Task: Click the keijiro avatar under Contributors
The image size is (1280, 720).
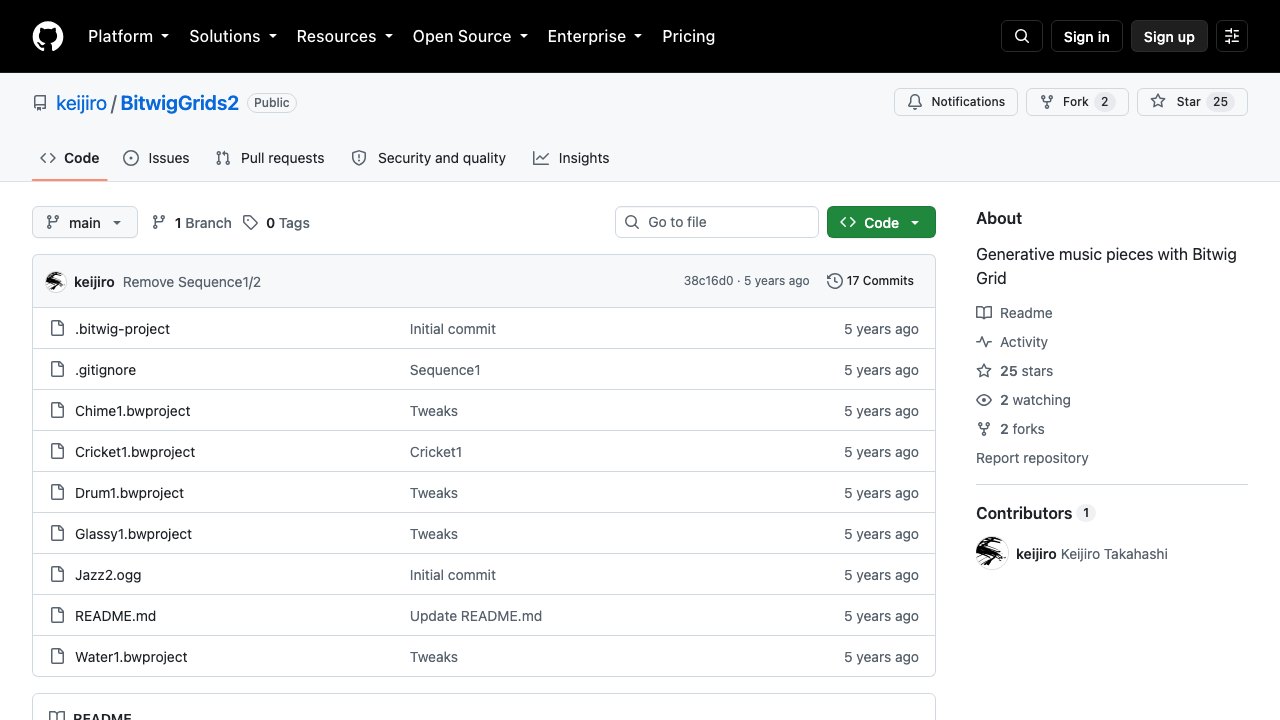Action: click(992, 553)
